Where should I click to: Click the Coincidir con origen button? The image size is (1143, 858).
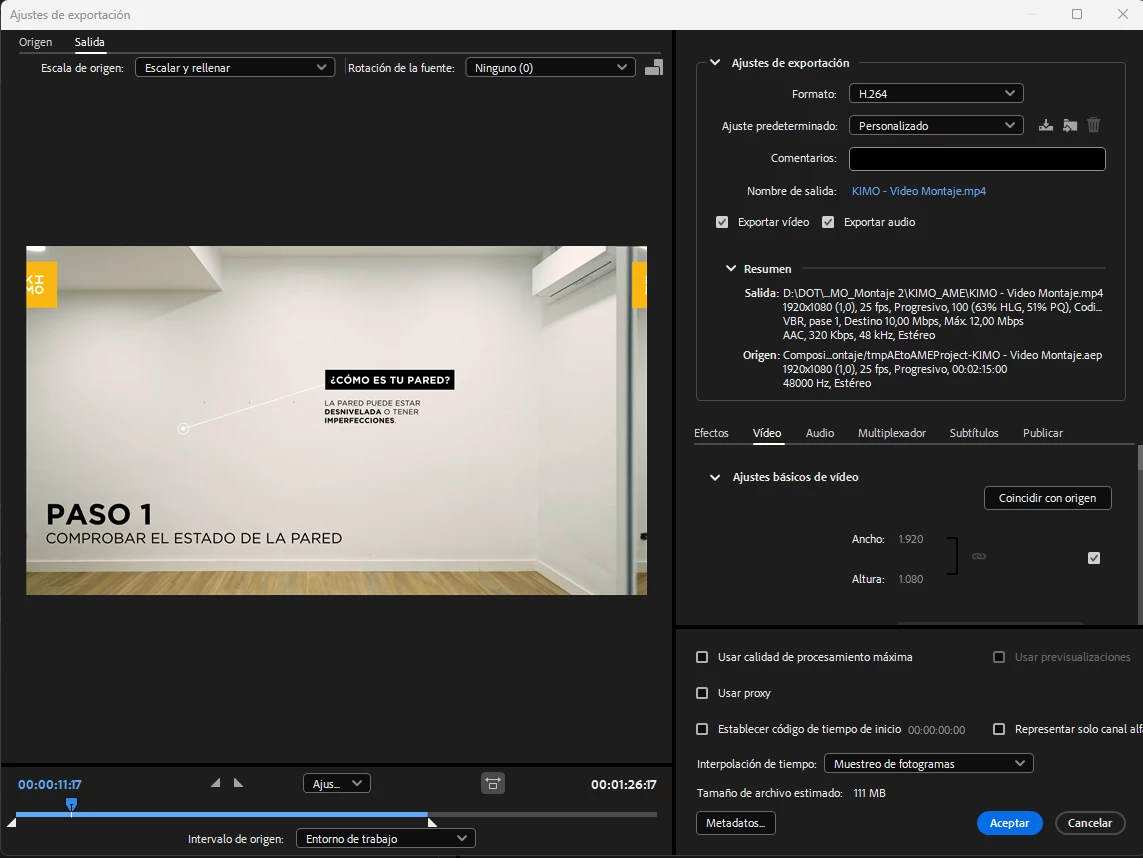coord(1048,498)
